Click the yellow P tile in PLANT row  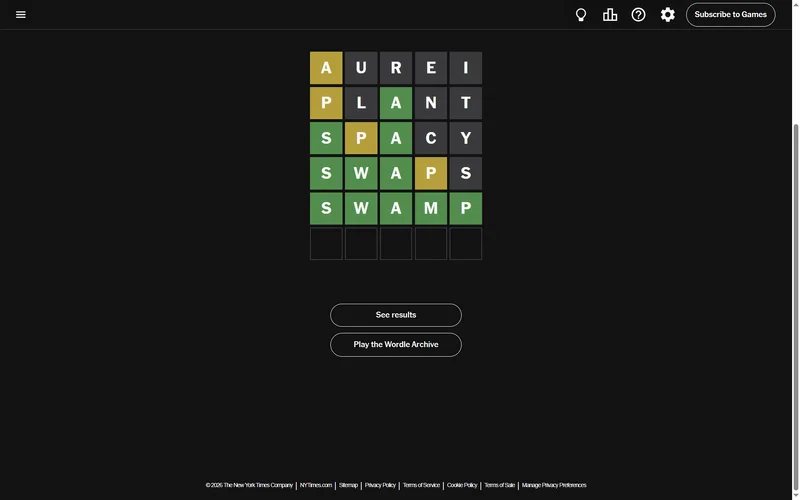point(326,103)
